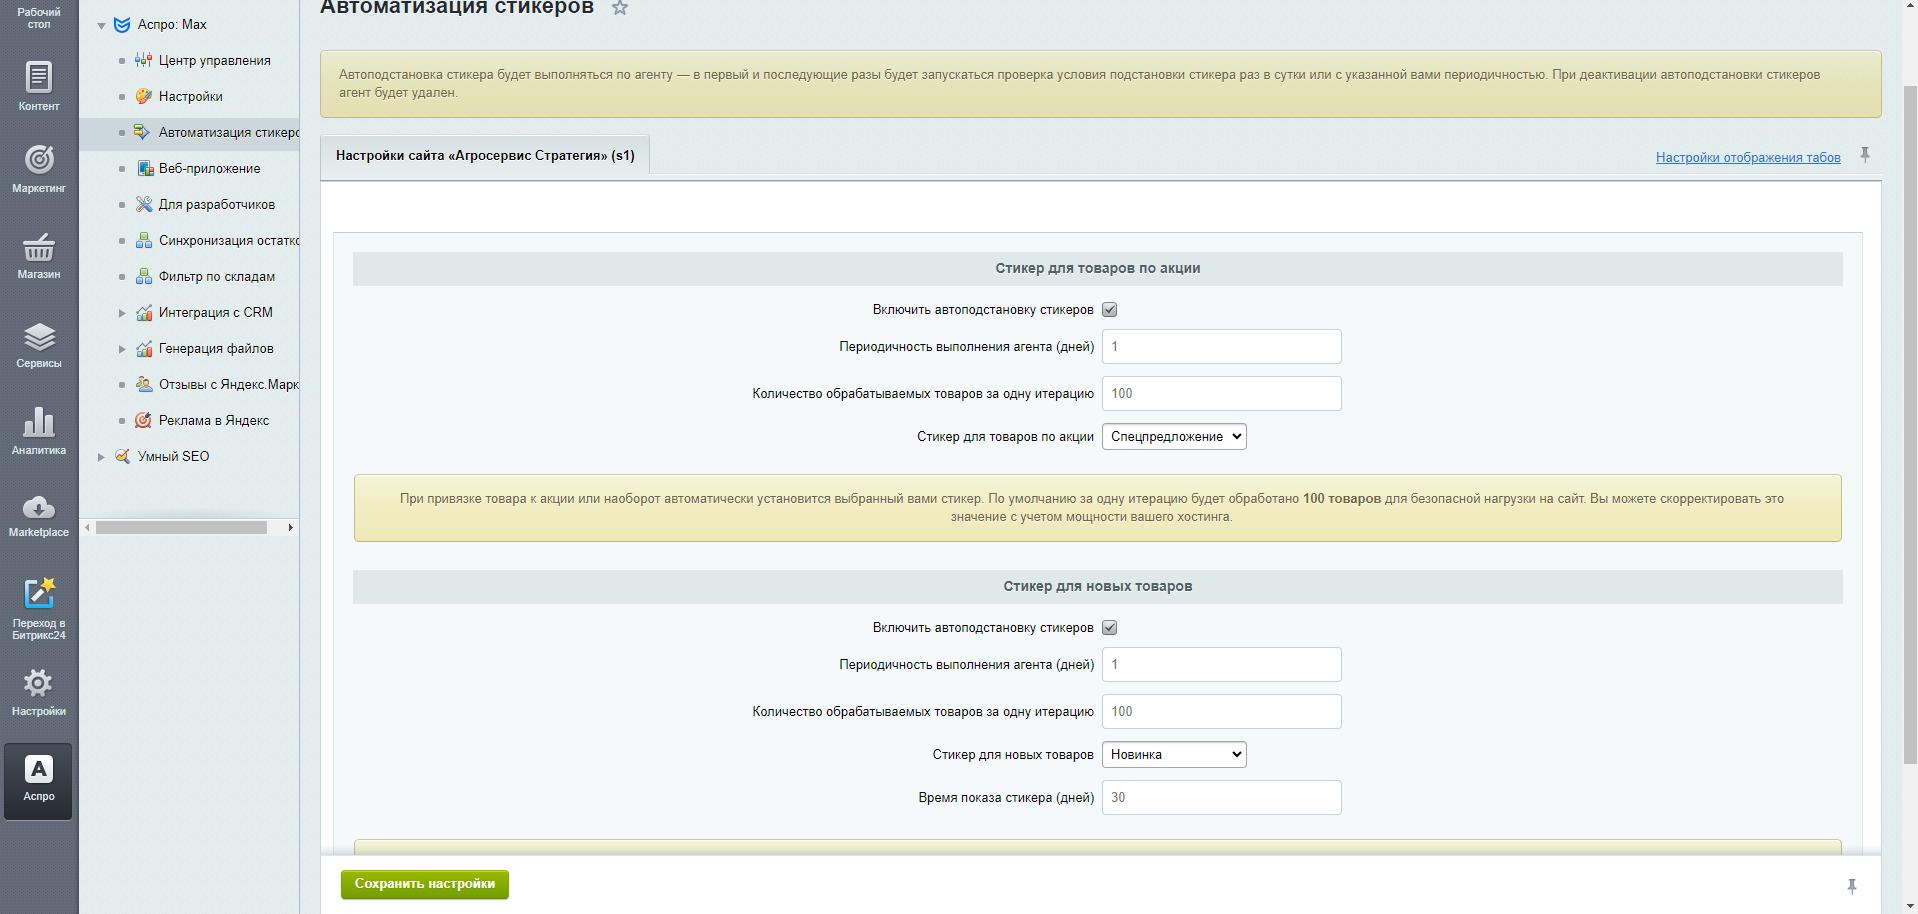This screenshot has height=914, width=1918.
Task: Click the Настройки palette icon in tree
Action: point(144,96)
